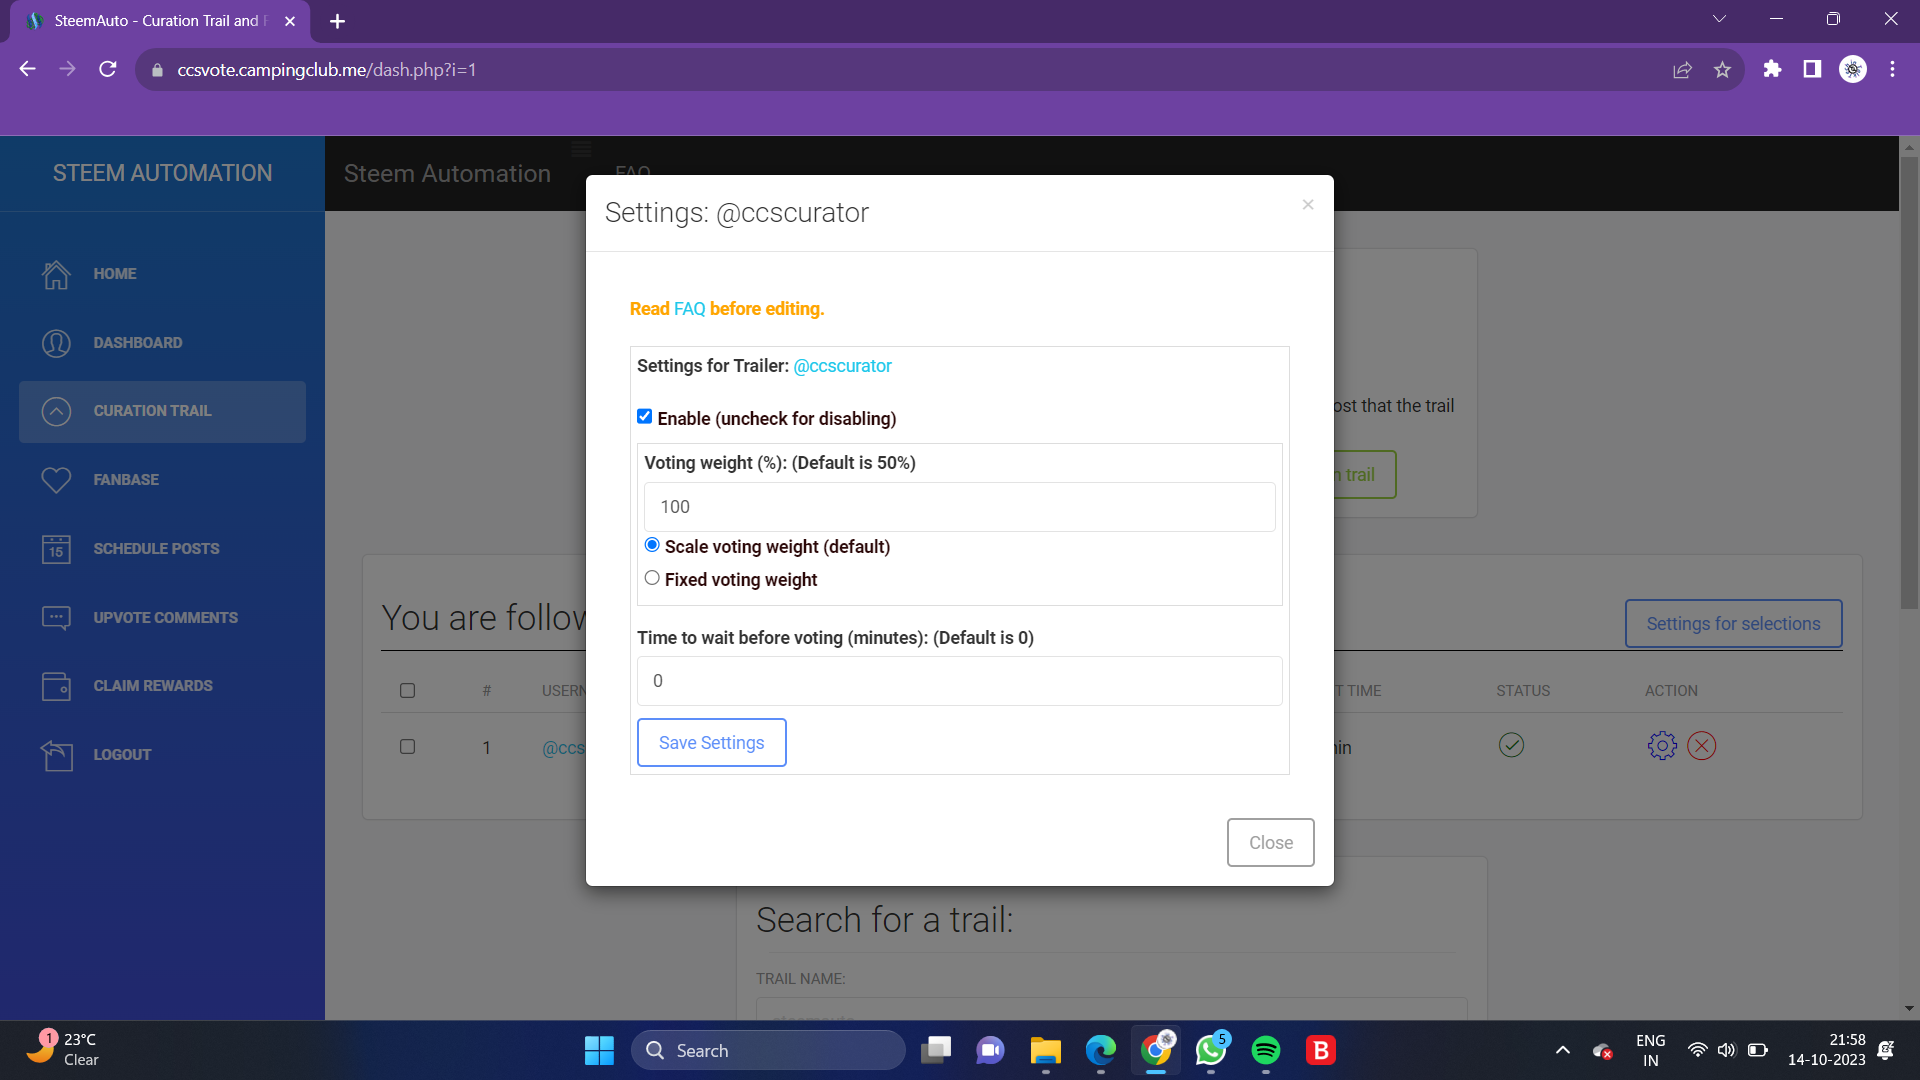Image resolution: width=1920 pixels, height=1080 pixels.
Task: Click the Upvote Comments chat icon
Action: pos(56,618)
